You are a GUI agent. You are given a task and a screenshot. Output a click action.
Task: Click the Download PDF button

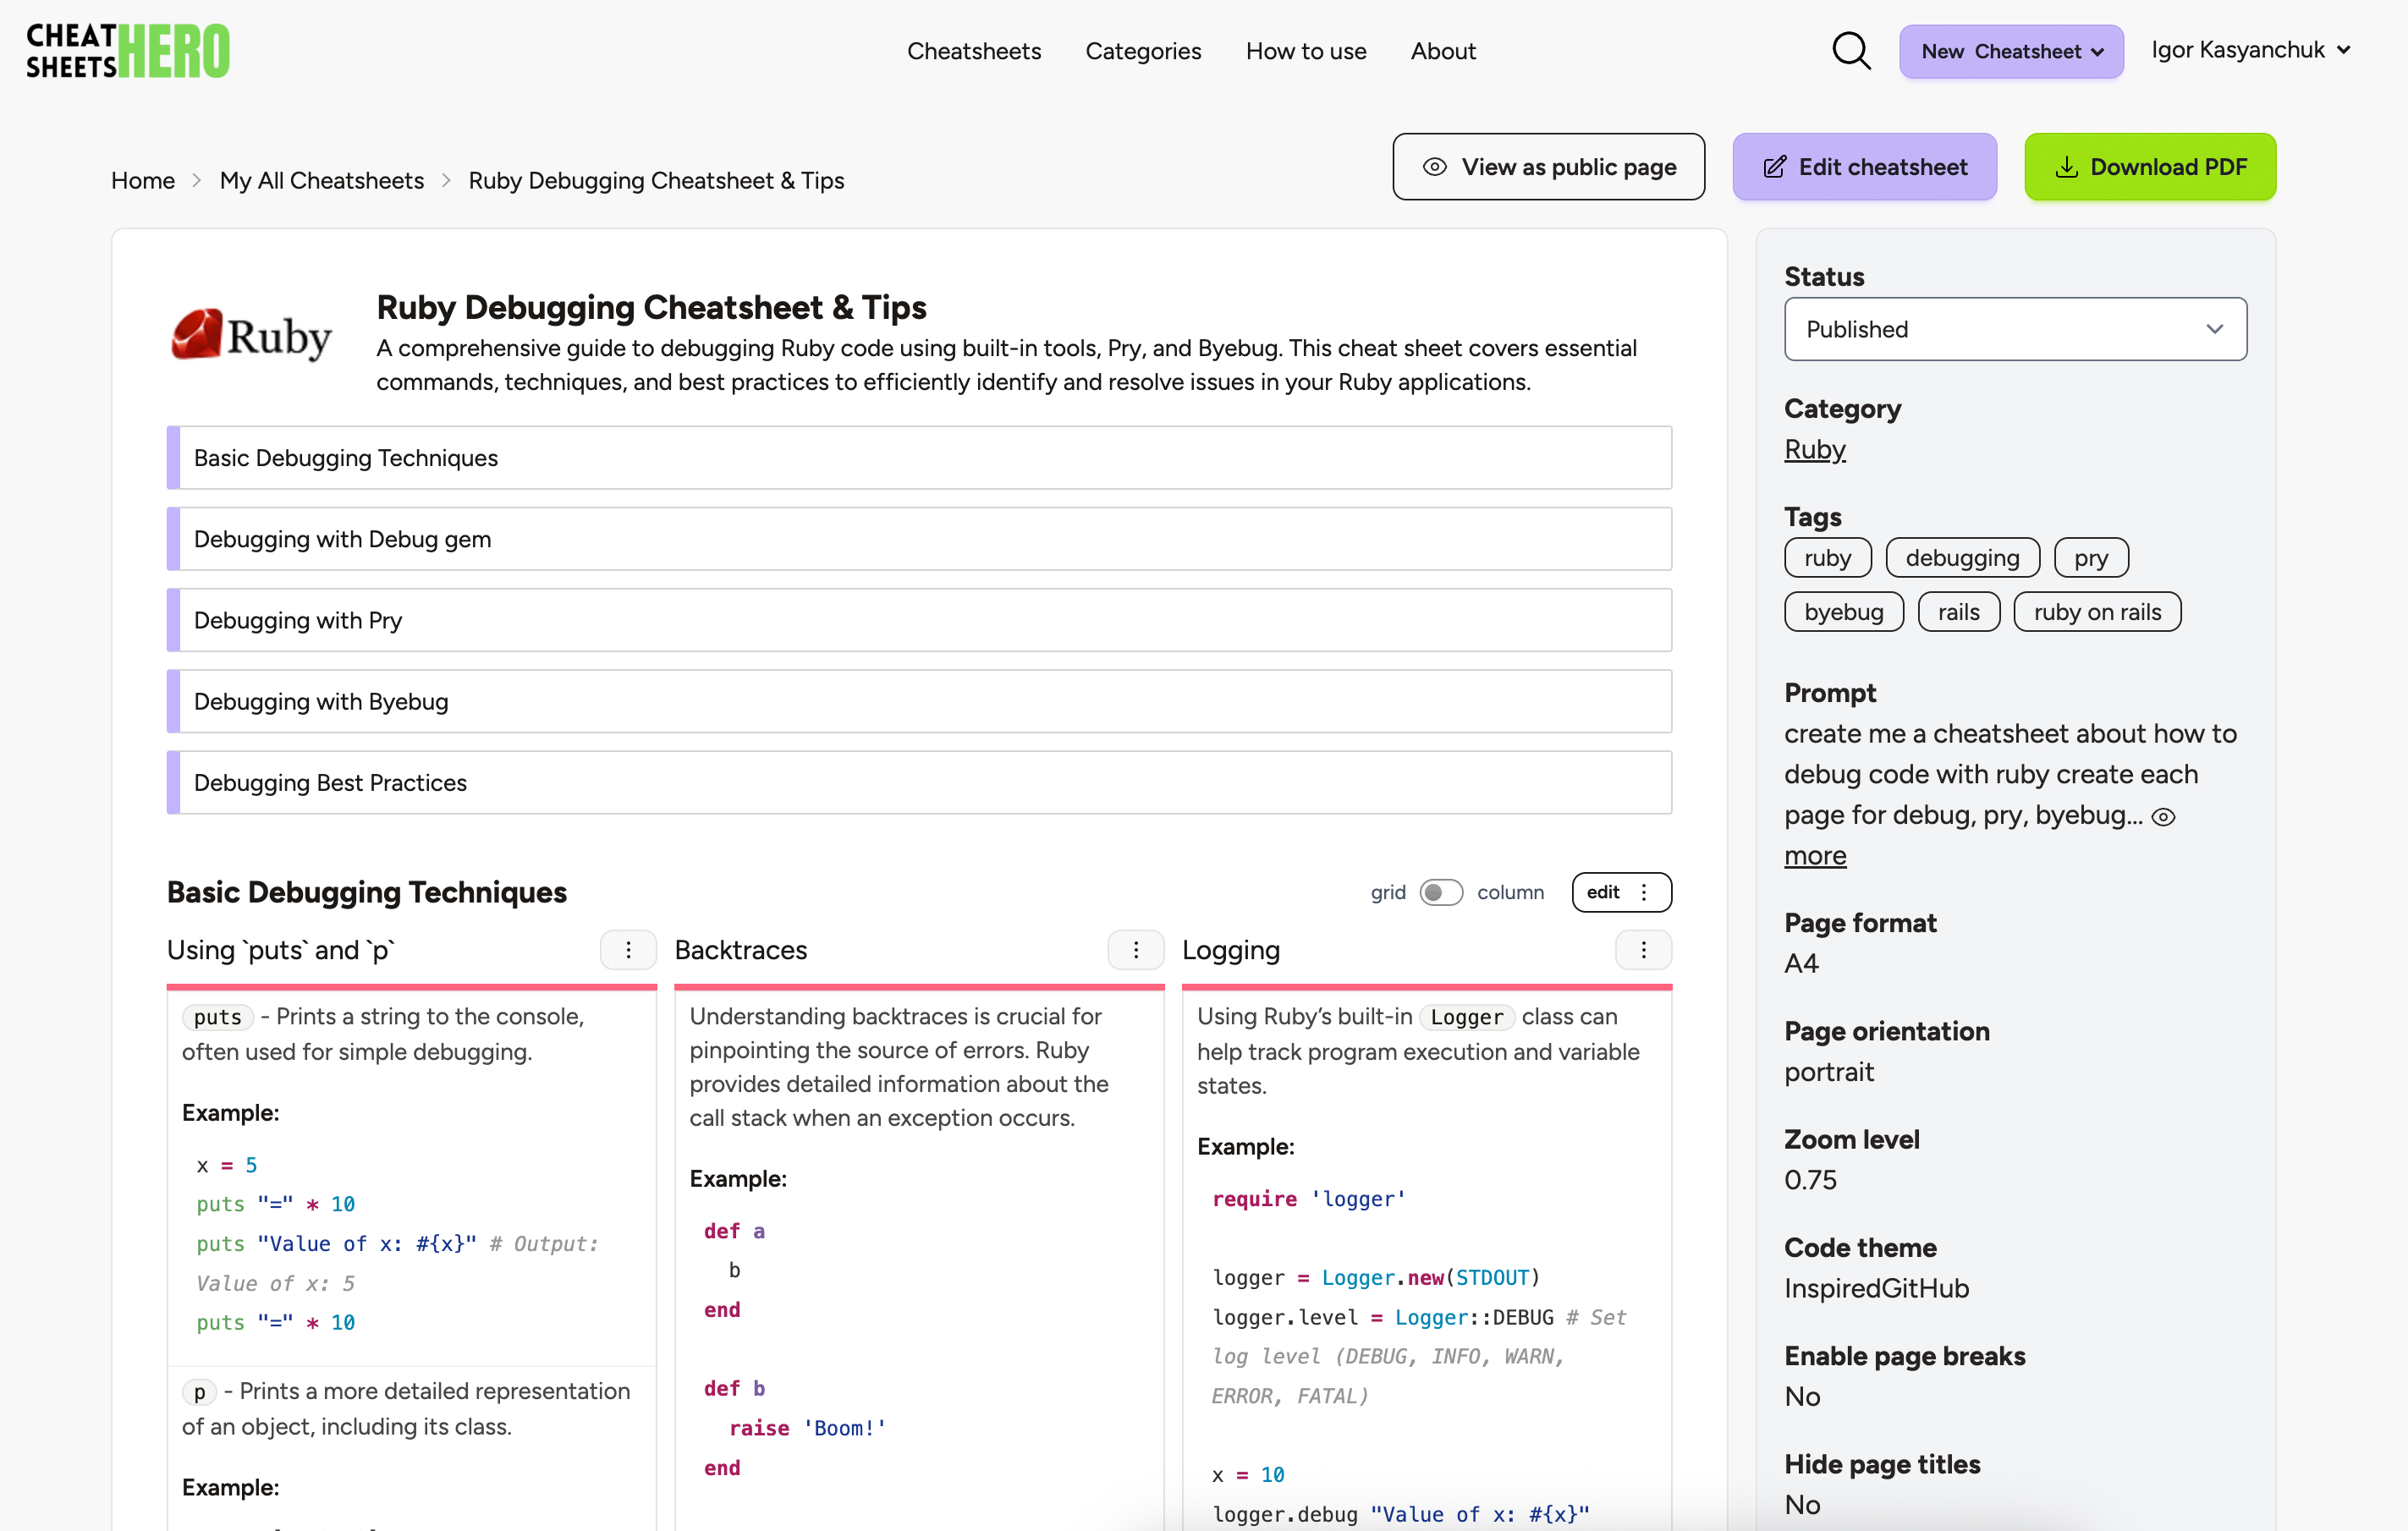[2150, 167]
